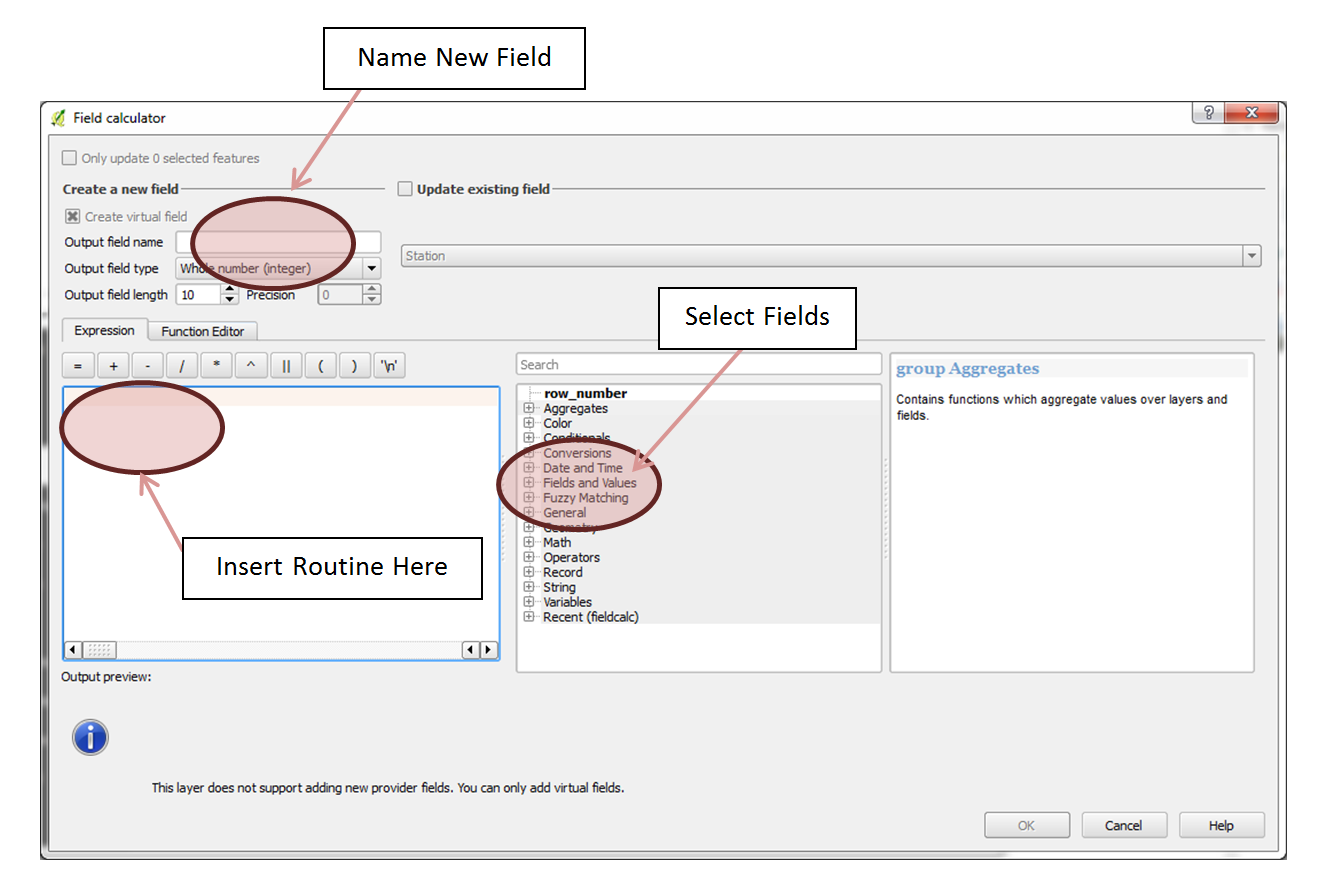Close the Field calculator window
This screenshot has width=1327, height=875.
1251,113
